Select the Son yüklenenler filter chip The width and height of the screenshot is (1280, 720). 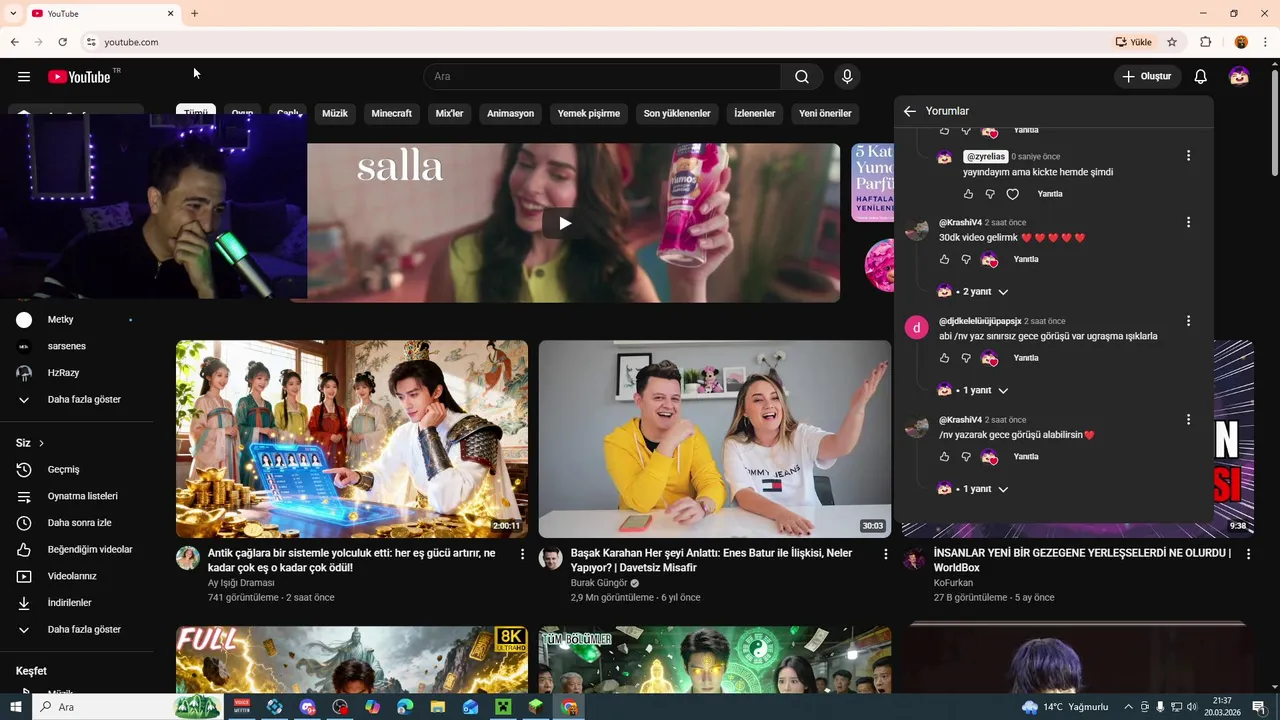click(677, 114)
